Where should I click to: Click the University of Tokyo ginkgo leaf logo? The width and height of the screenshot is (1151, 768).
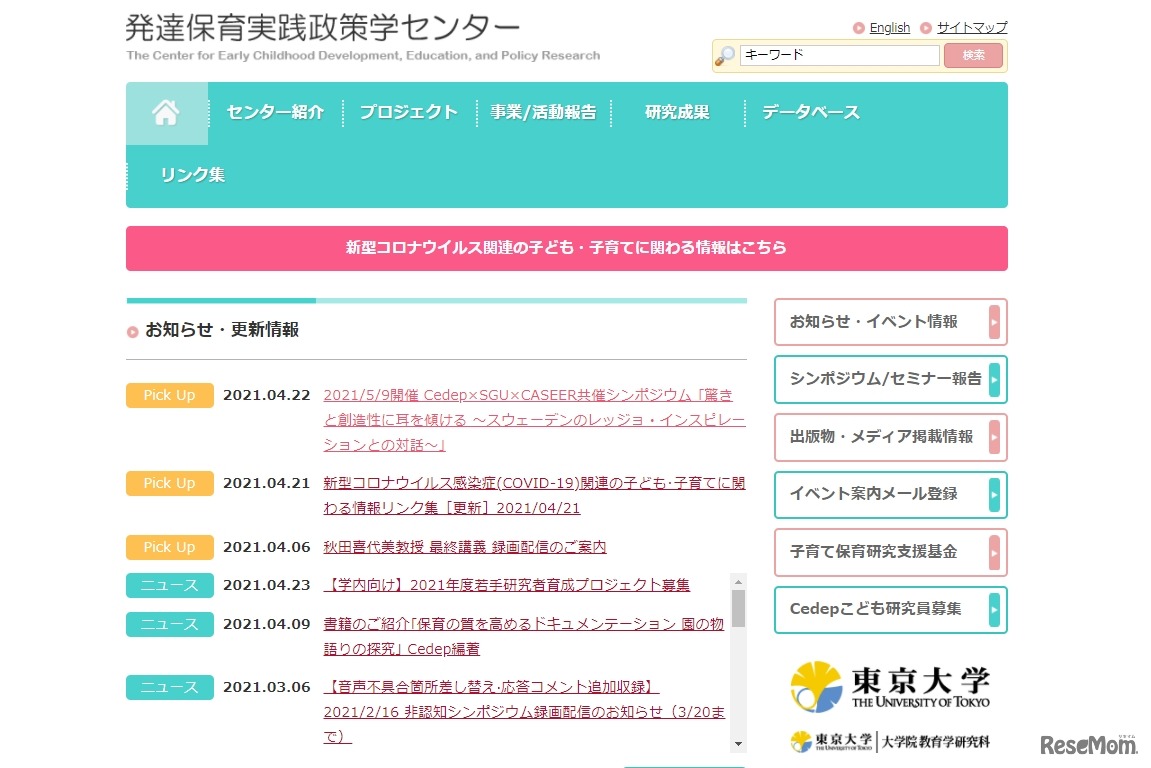tap(816, 688)
